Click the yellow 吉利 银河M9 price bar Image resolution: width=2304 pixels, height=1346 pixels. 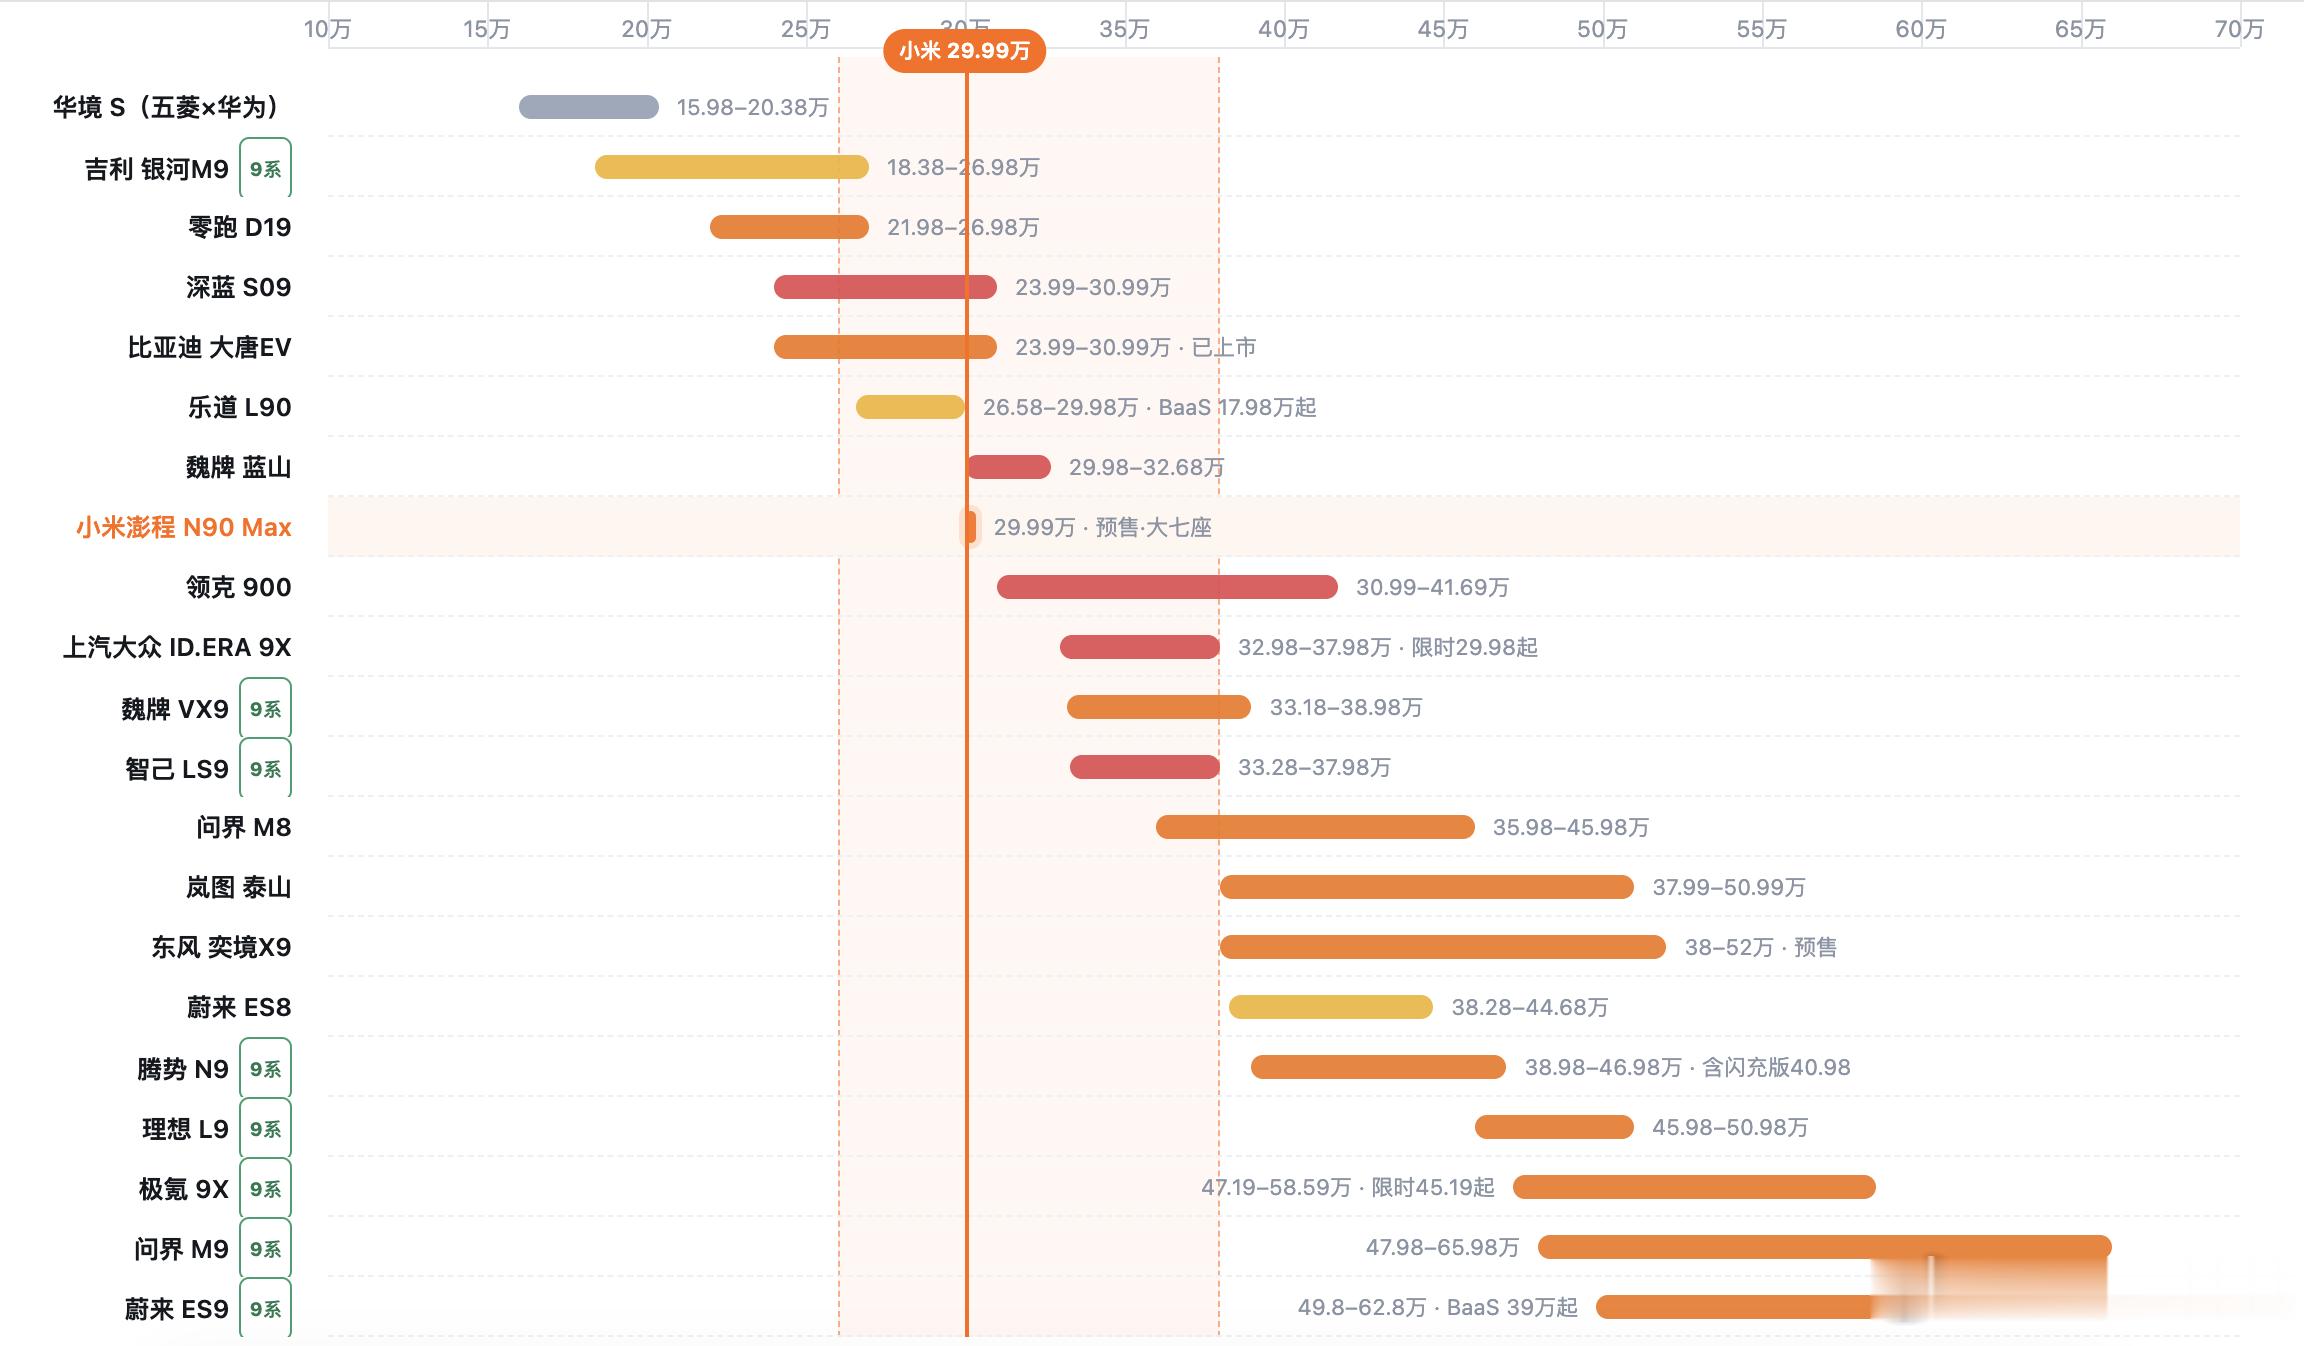(x=731, y=167)
